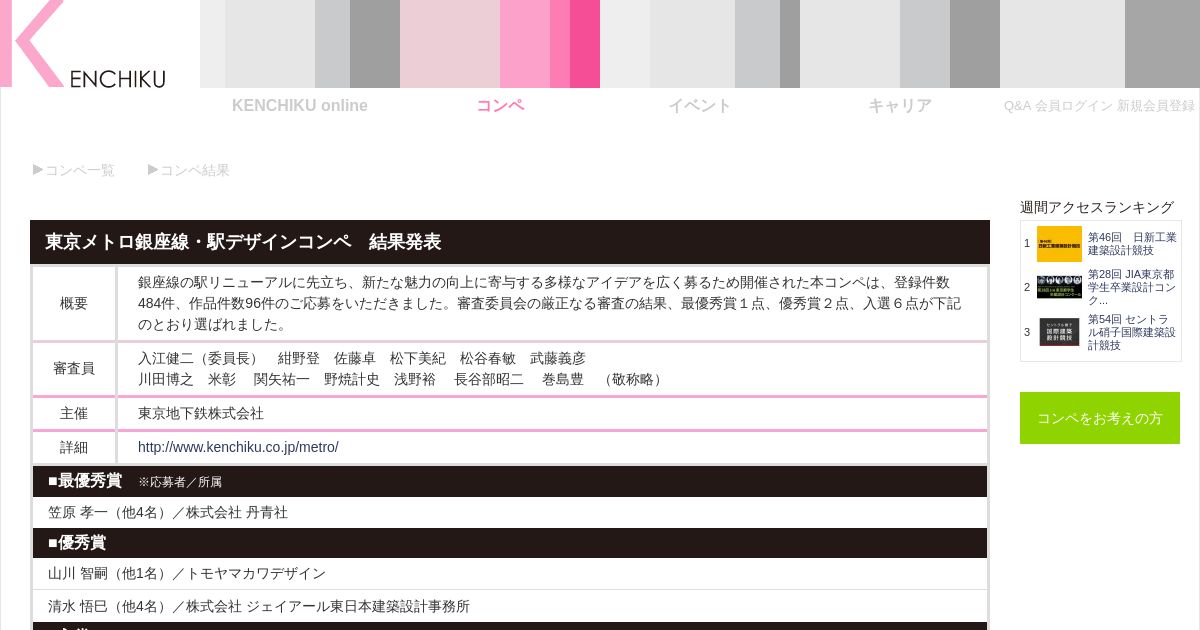Open the コンペ tab
The width and height of the screenshot is (1200, 630).
[500, 106]
